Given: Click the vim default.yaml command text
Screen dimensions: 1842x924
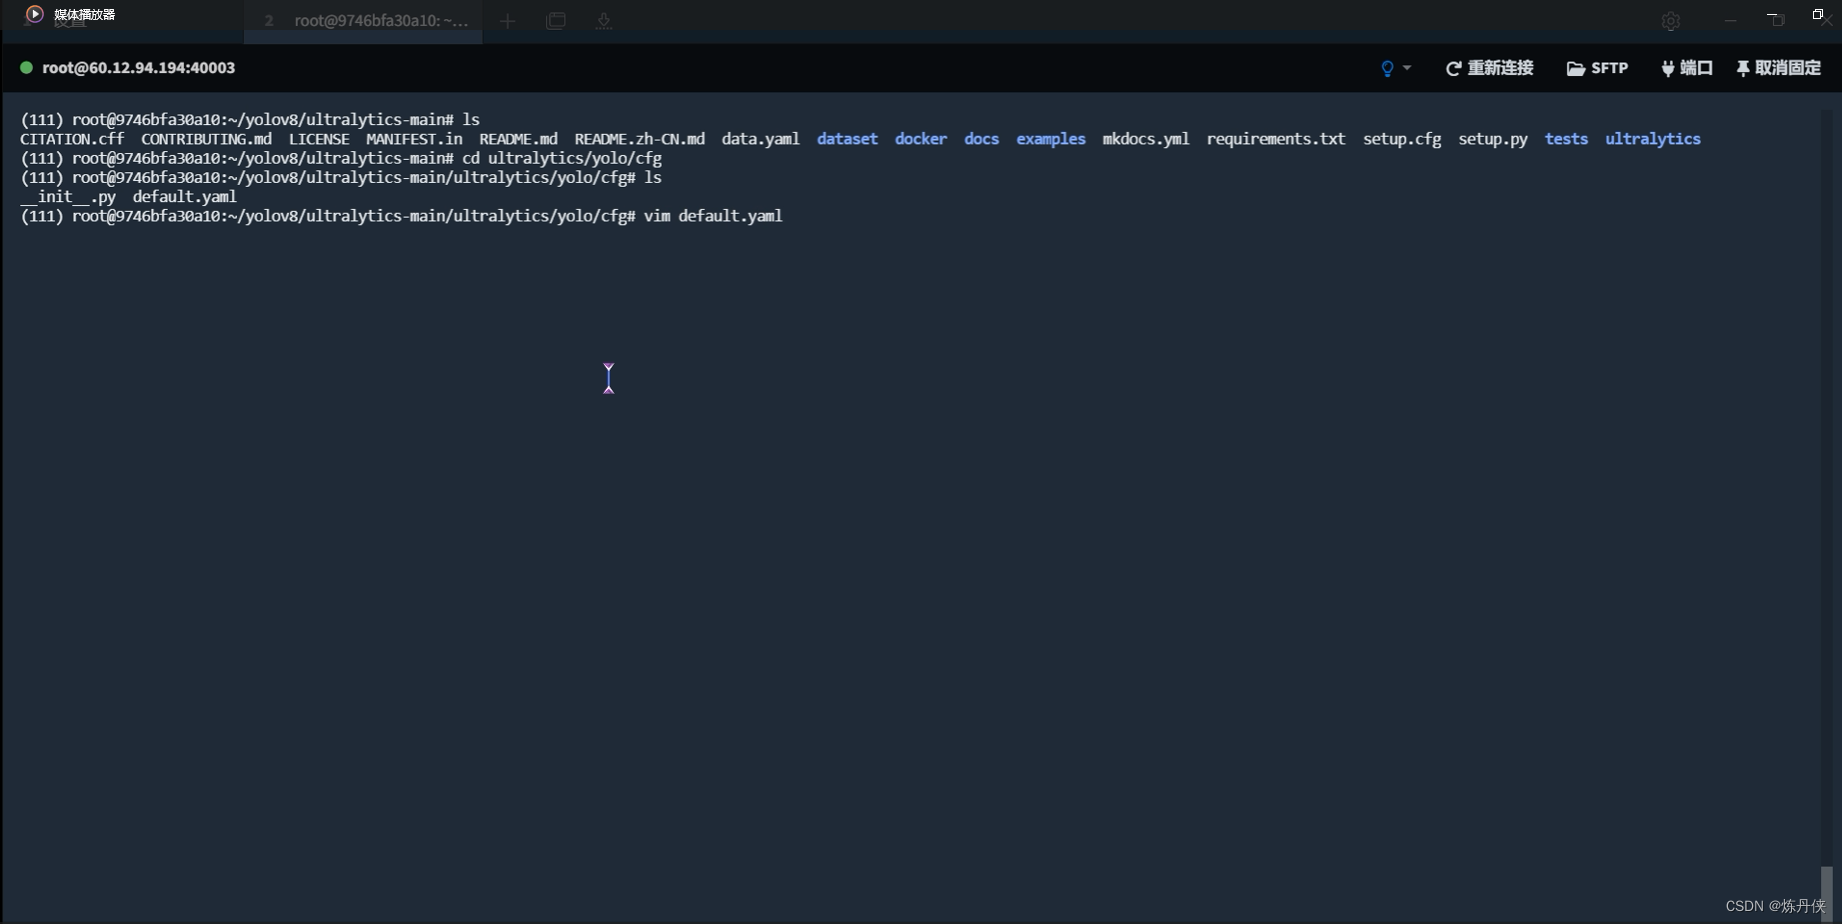Looking at the screenshot, I should [x=713, y=216].
